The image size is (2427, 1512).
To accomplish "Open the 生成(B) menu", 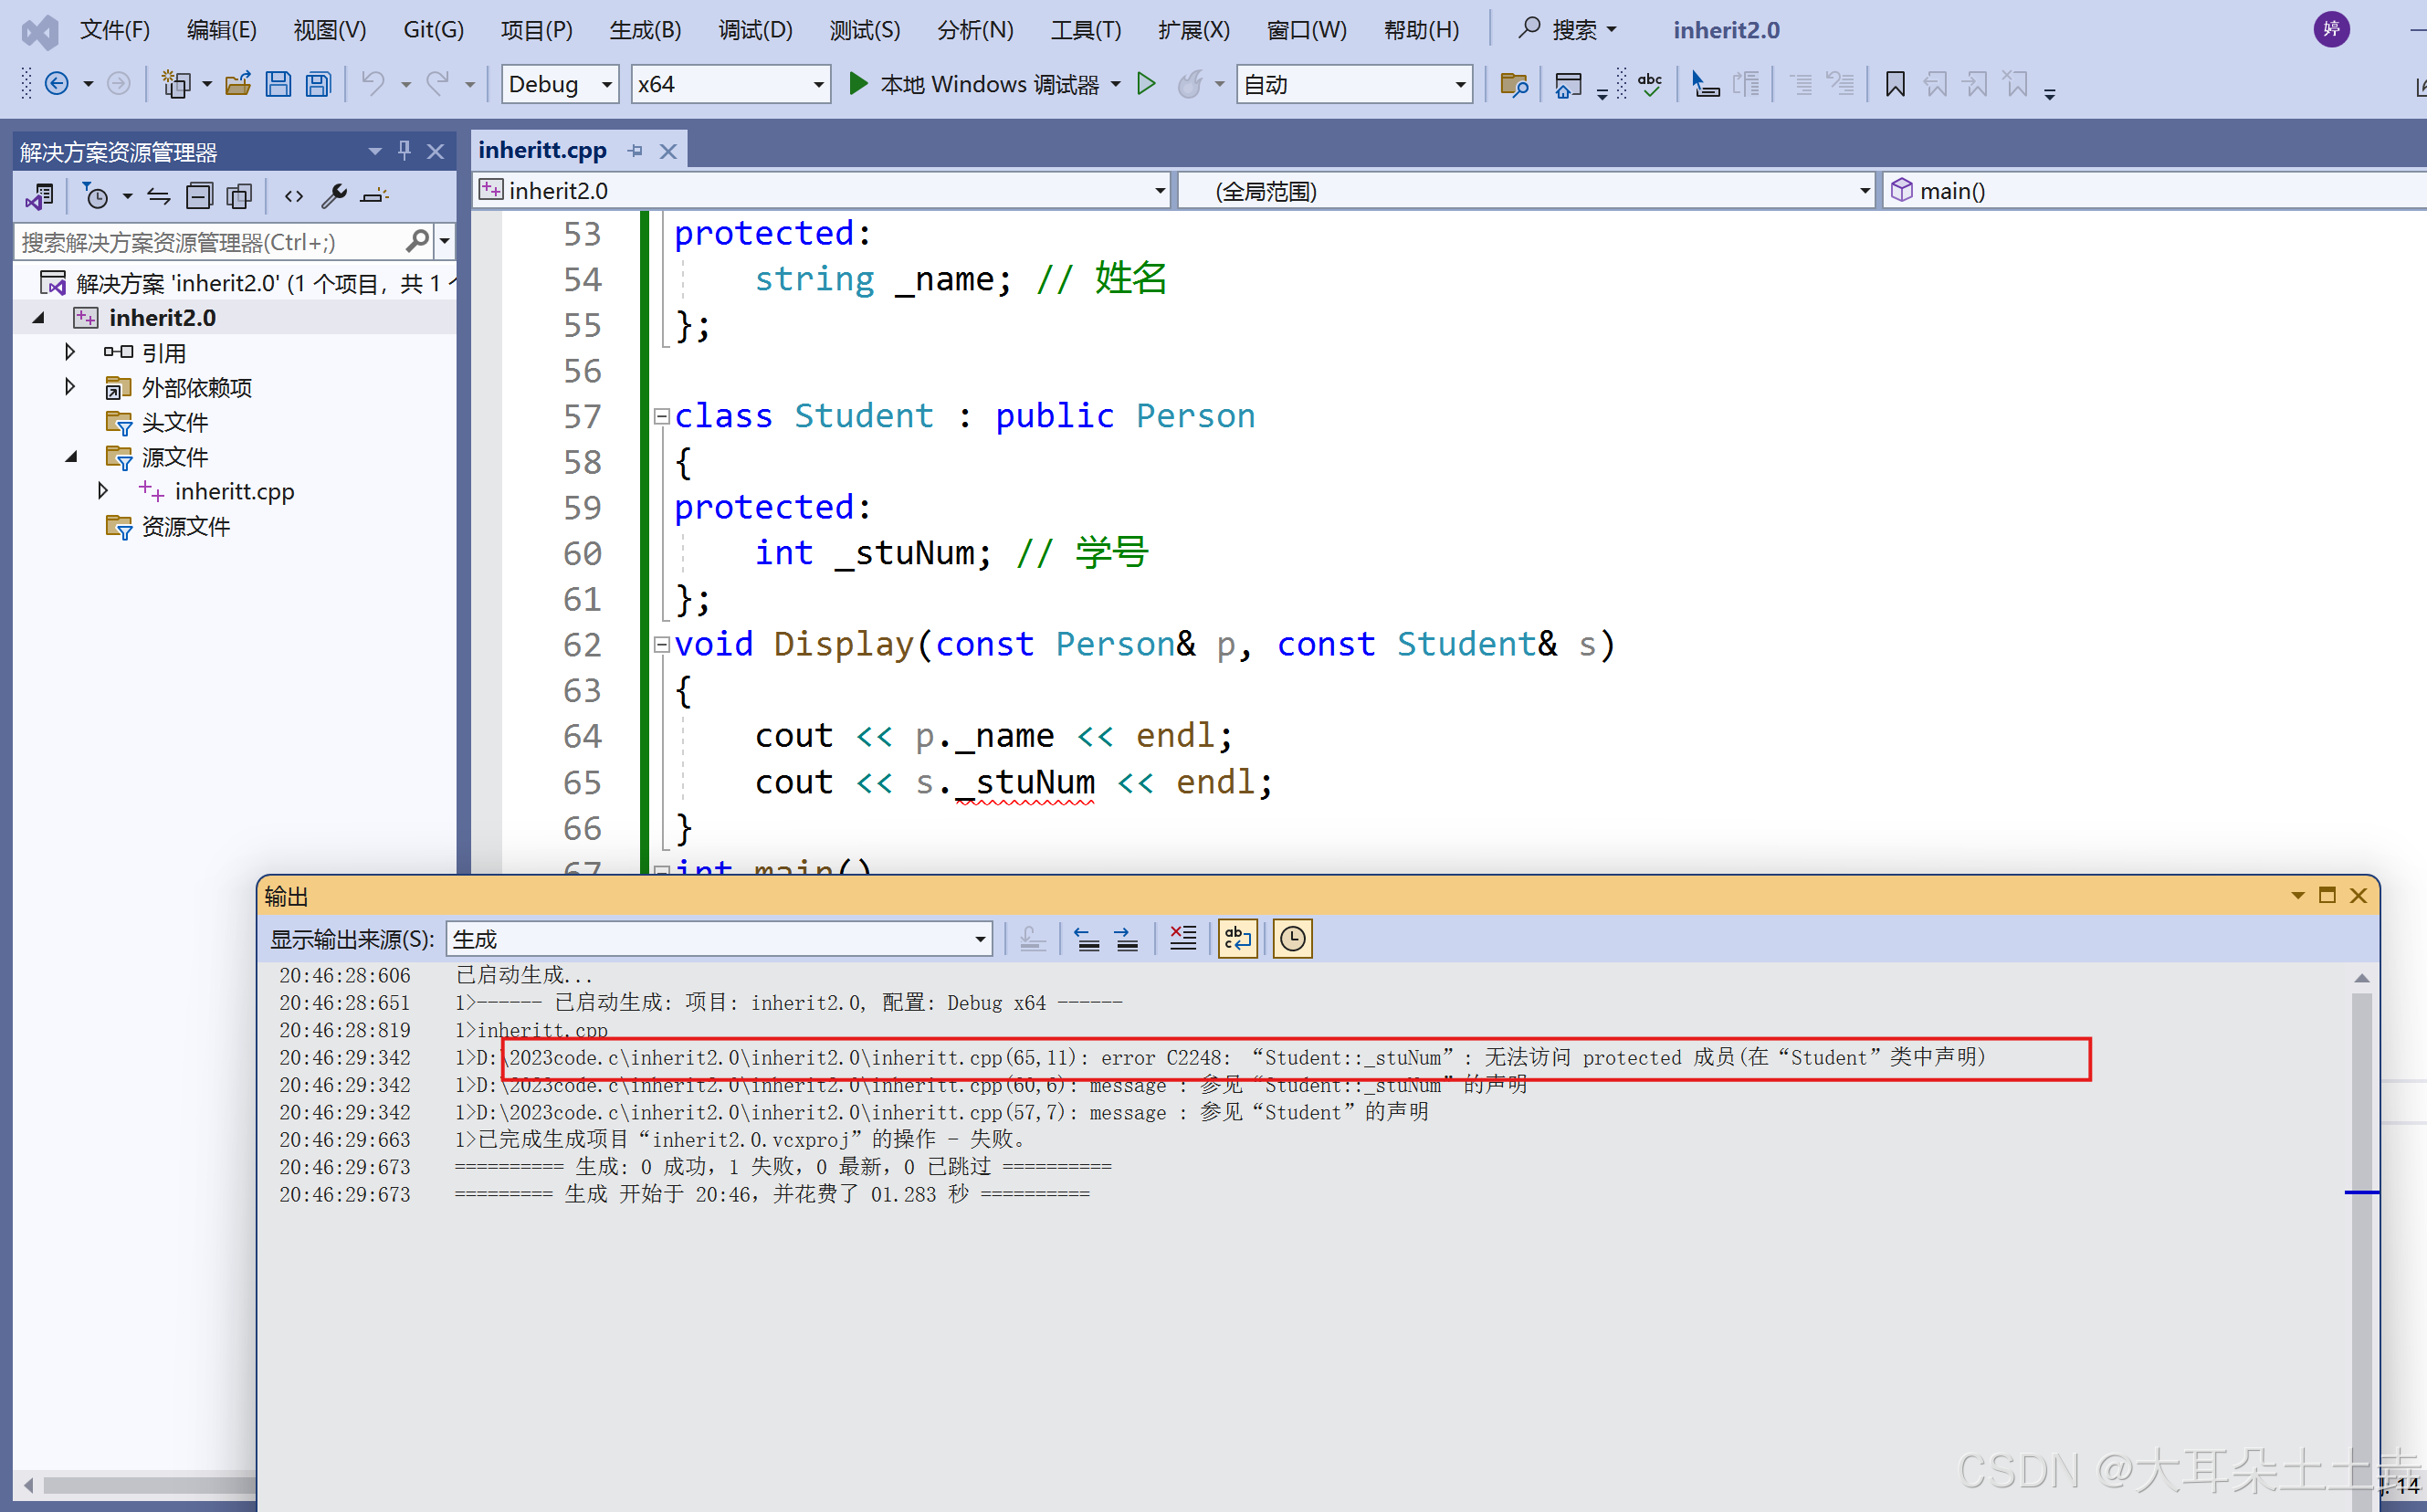I will 645,30.
